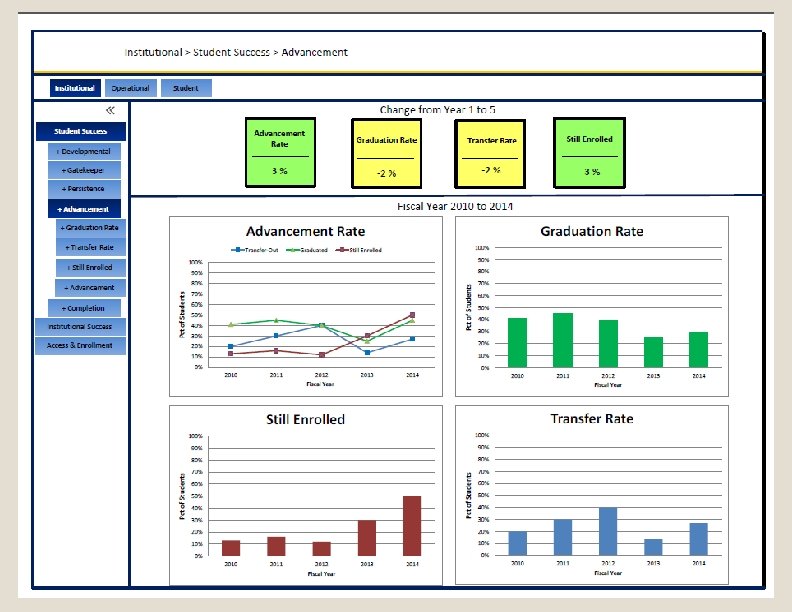792x612 pixels.
Task: Click the 2014 red Still Enrolled bar
Action: coord(412,526)
